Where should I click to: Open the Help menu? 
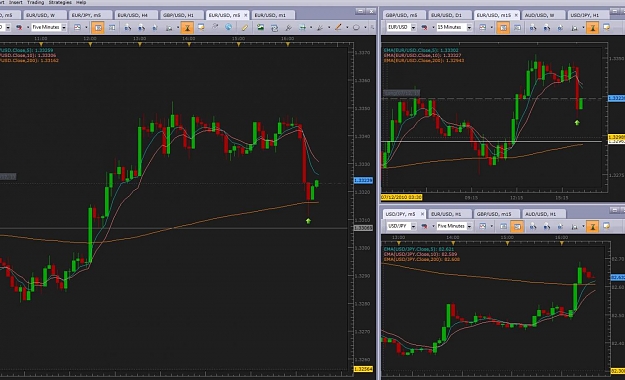pyautogui.click(x=81, y=2)
